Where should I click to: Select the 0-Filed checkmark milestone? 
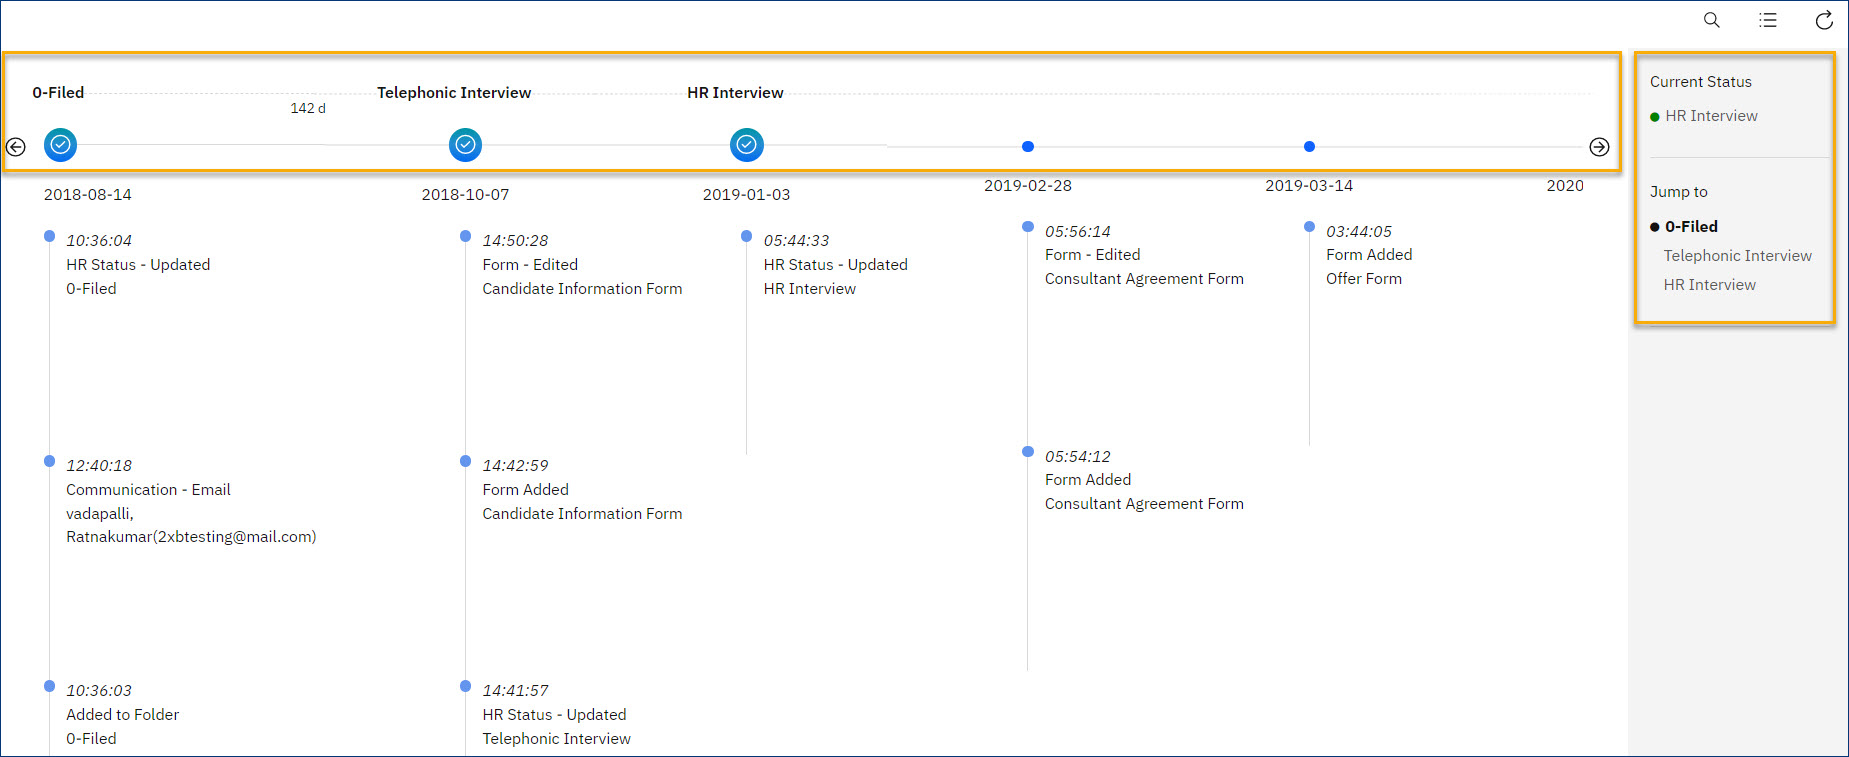click(x=60, y=145)
